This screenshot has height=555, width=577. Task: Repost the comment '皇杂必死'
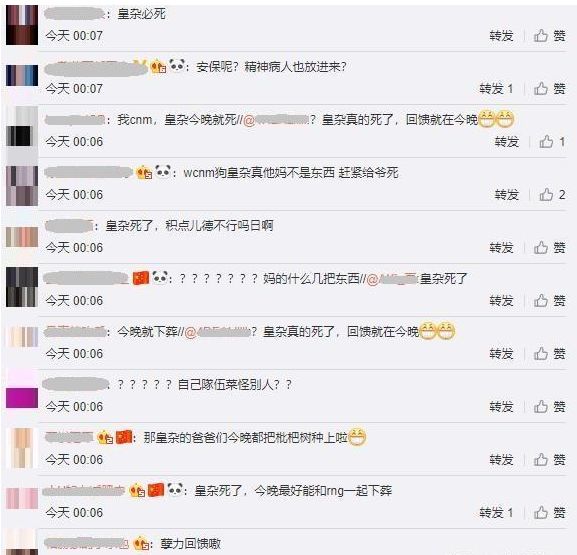(x=501, y=36)
